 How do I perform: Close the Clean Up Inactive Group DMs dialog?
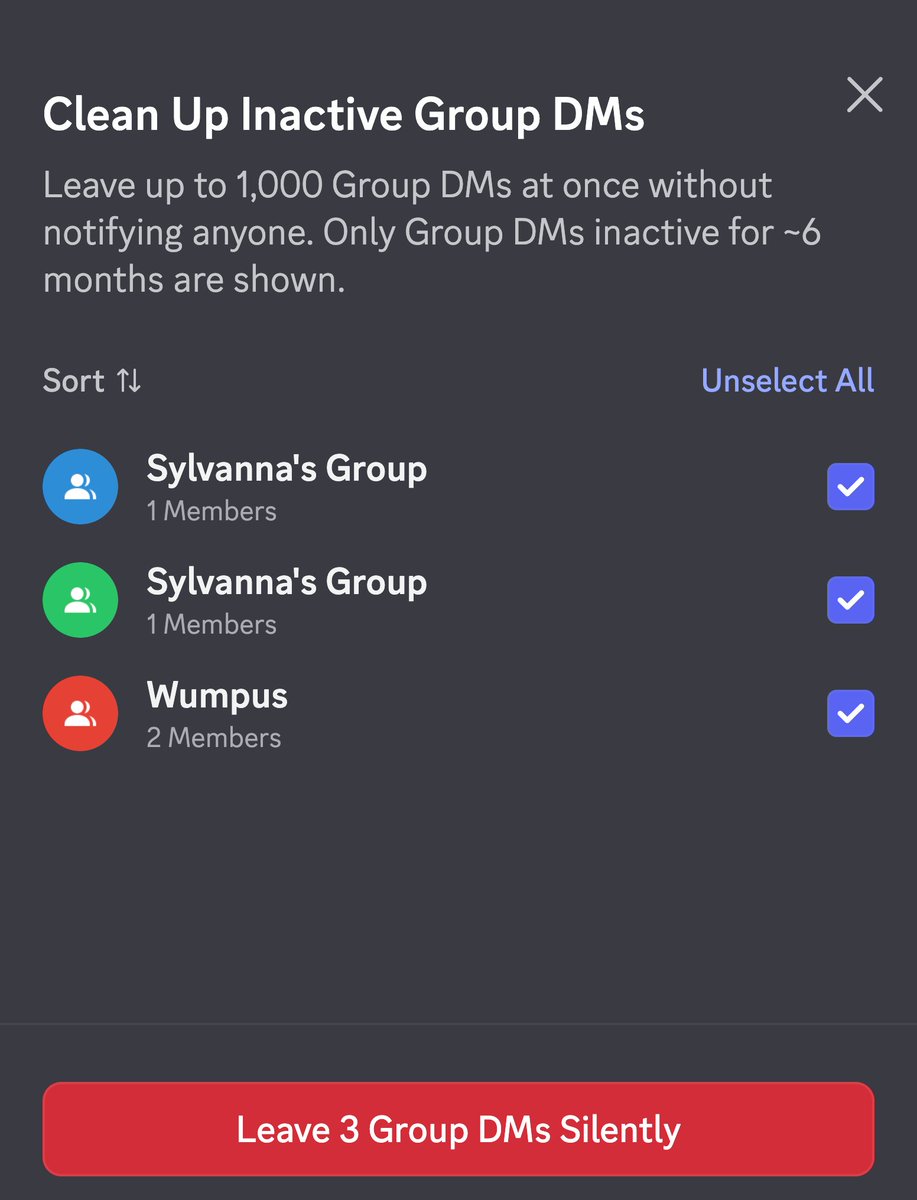864,95
